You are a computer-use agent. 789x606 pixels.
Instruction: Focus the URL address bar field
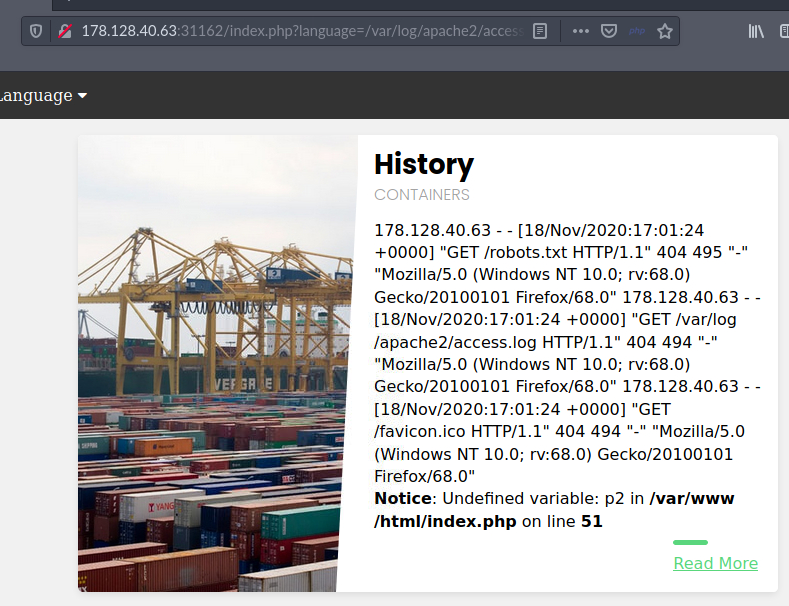pos(300,31)
